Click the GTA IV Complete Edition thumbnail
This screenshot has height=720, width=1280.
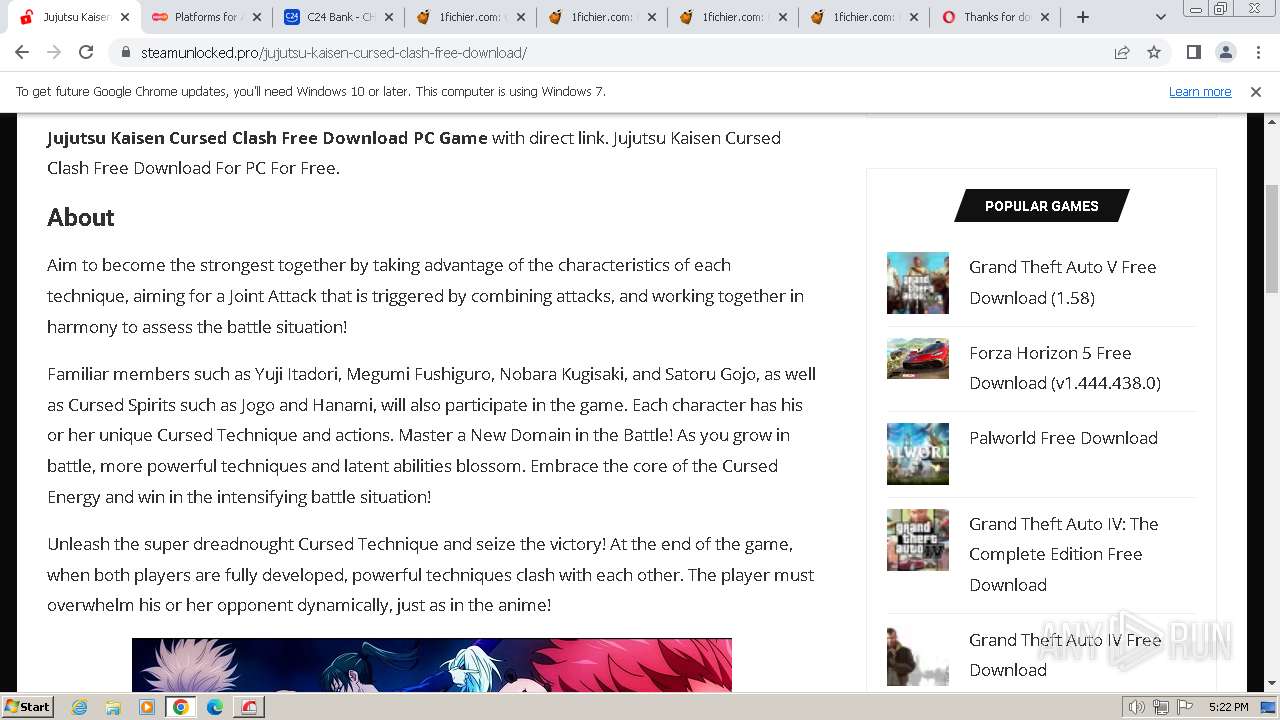917,540
